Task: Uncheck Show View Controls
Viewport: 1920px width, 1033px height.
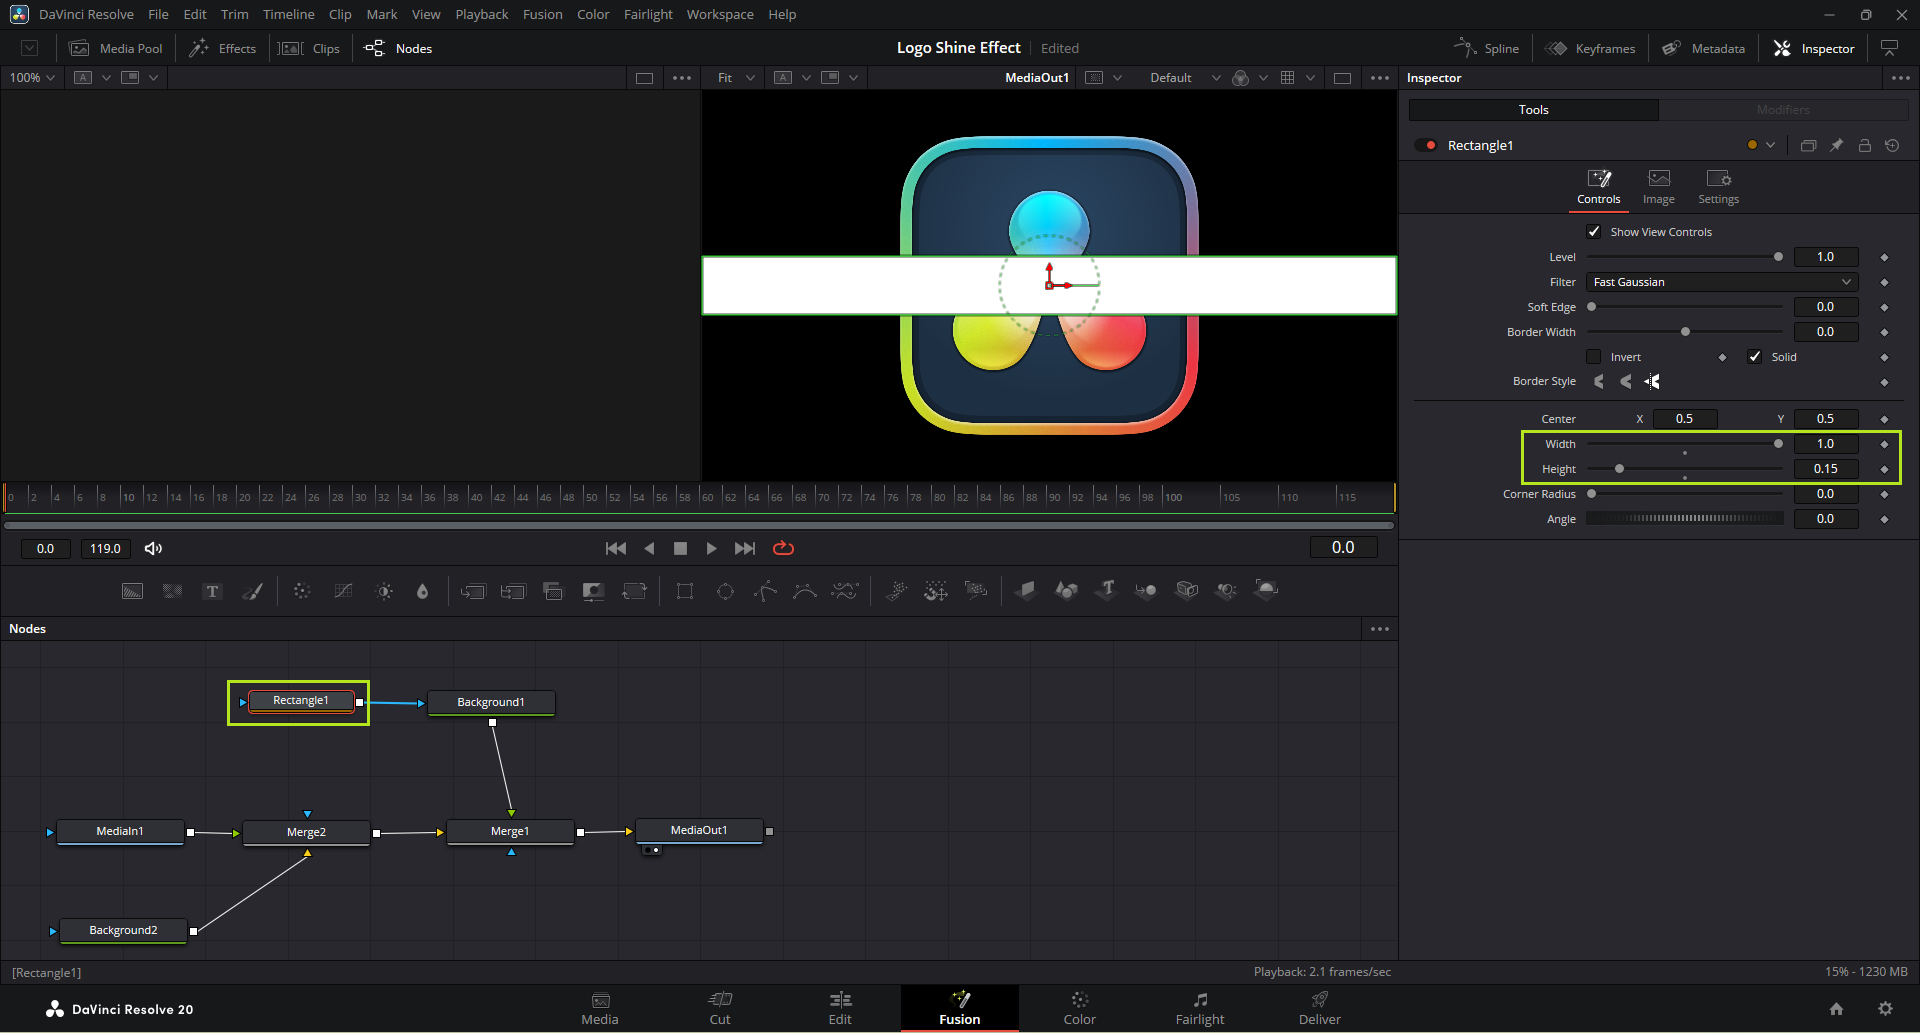Action: tap(1594, 232)
